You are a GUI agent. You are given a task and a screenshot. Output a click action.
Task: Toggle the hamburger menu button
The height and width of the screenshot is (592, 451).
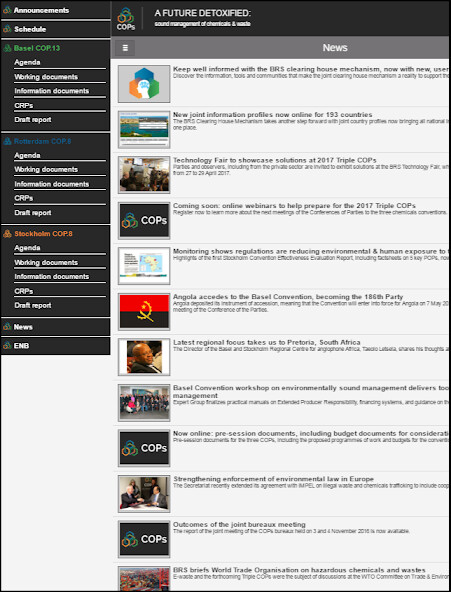[125, 48]
